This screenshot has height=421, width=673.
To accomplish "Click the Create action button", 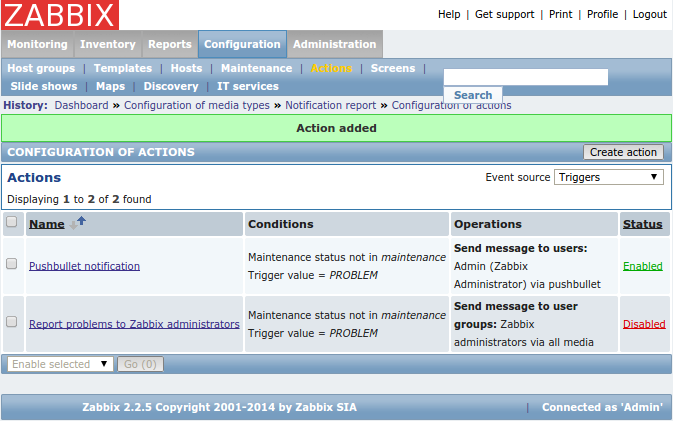I will [623, 152].
